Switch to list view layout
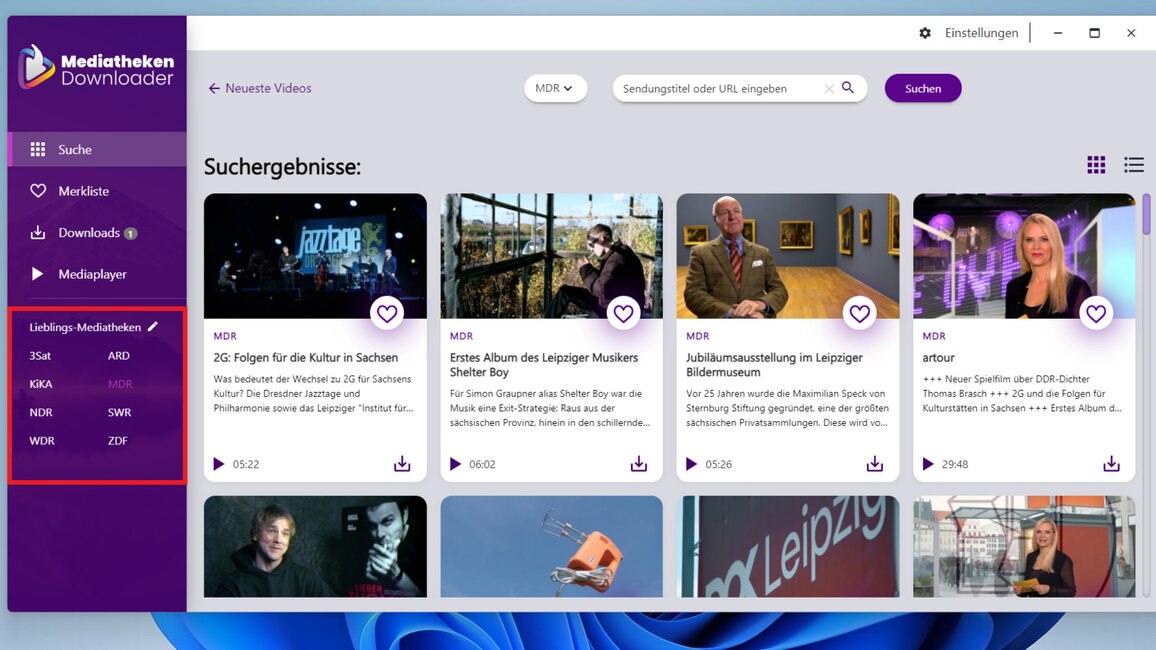Image resolution: width=1156 pixels, height=650 pixels. pos(1133,165)
